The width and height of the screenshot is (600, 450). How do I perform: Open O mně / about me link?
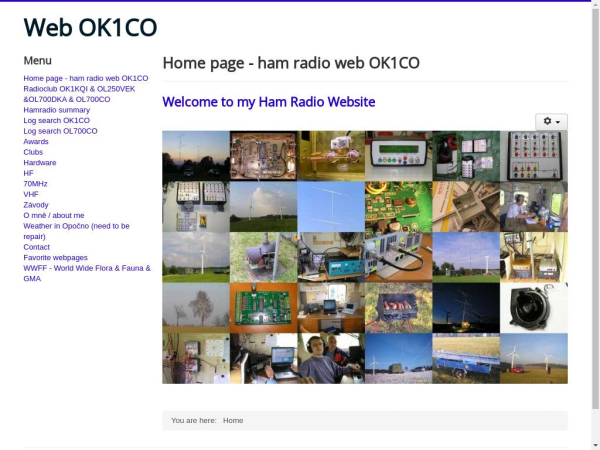(54, 215)
